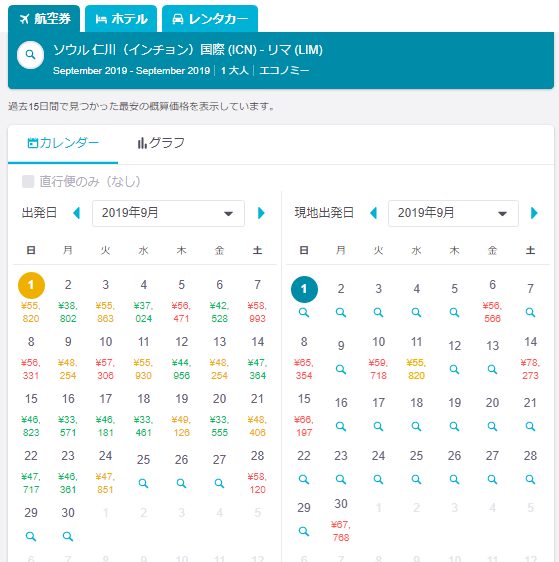The height and width of the screenshot is (562, 559).
Task: Search prices for return date 5
Action: point(454,313)
